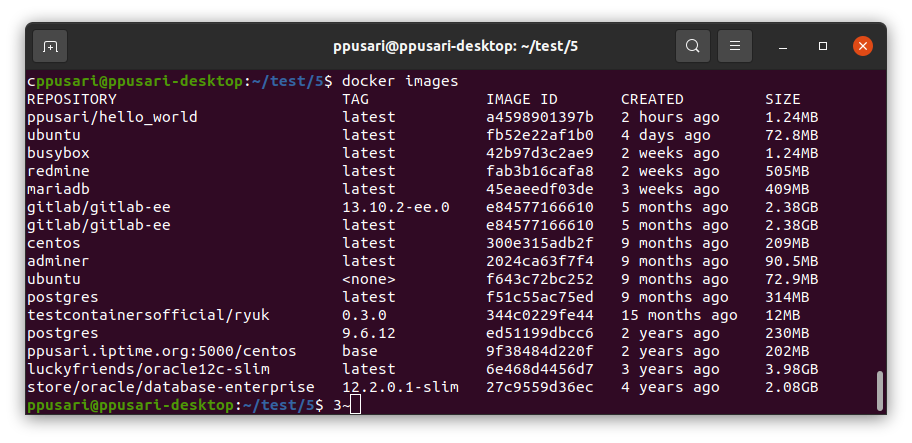This screenshot has width=912, height=443.
Task: Click the 13.10.2-ee.0 tag
Action: 396,208
